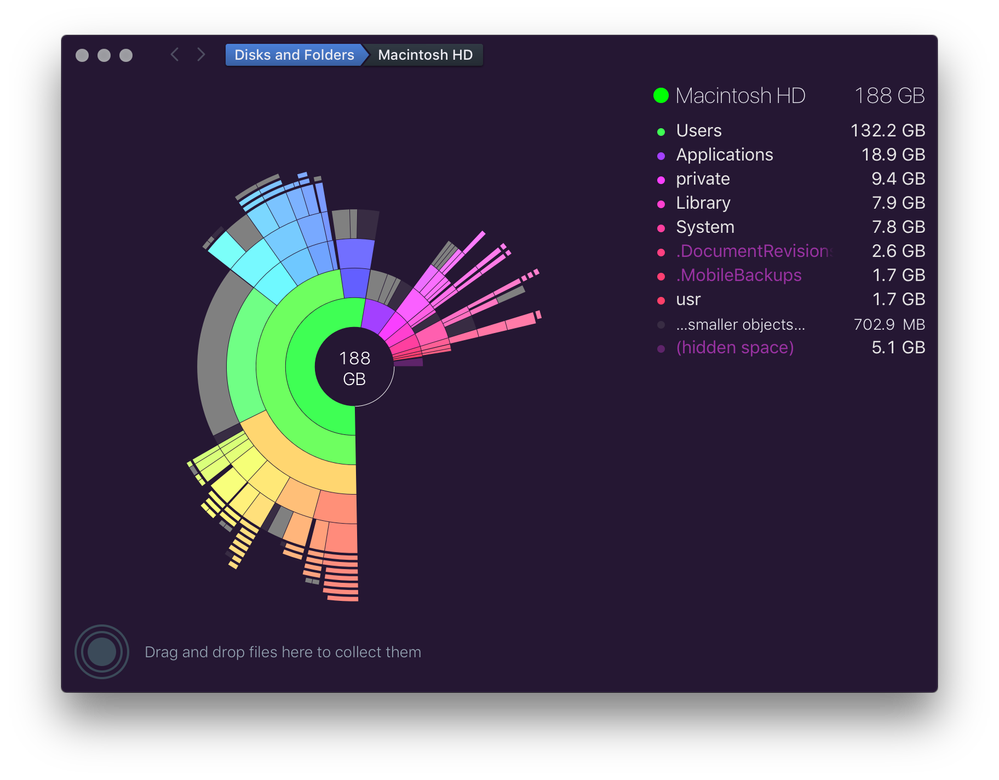Screen dimensions: 999x780
Task: Select the innermost green Users ring segment
Action: point(301,368)
